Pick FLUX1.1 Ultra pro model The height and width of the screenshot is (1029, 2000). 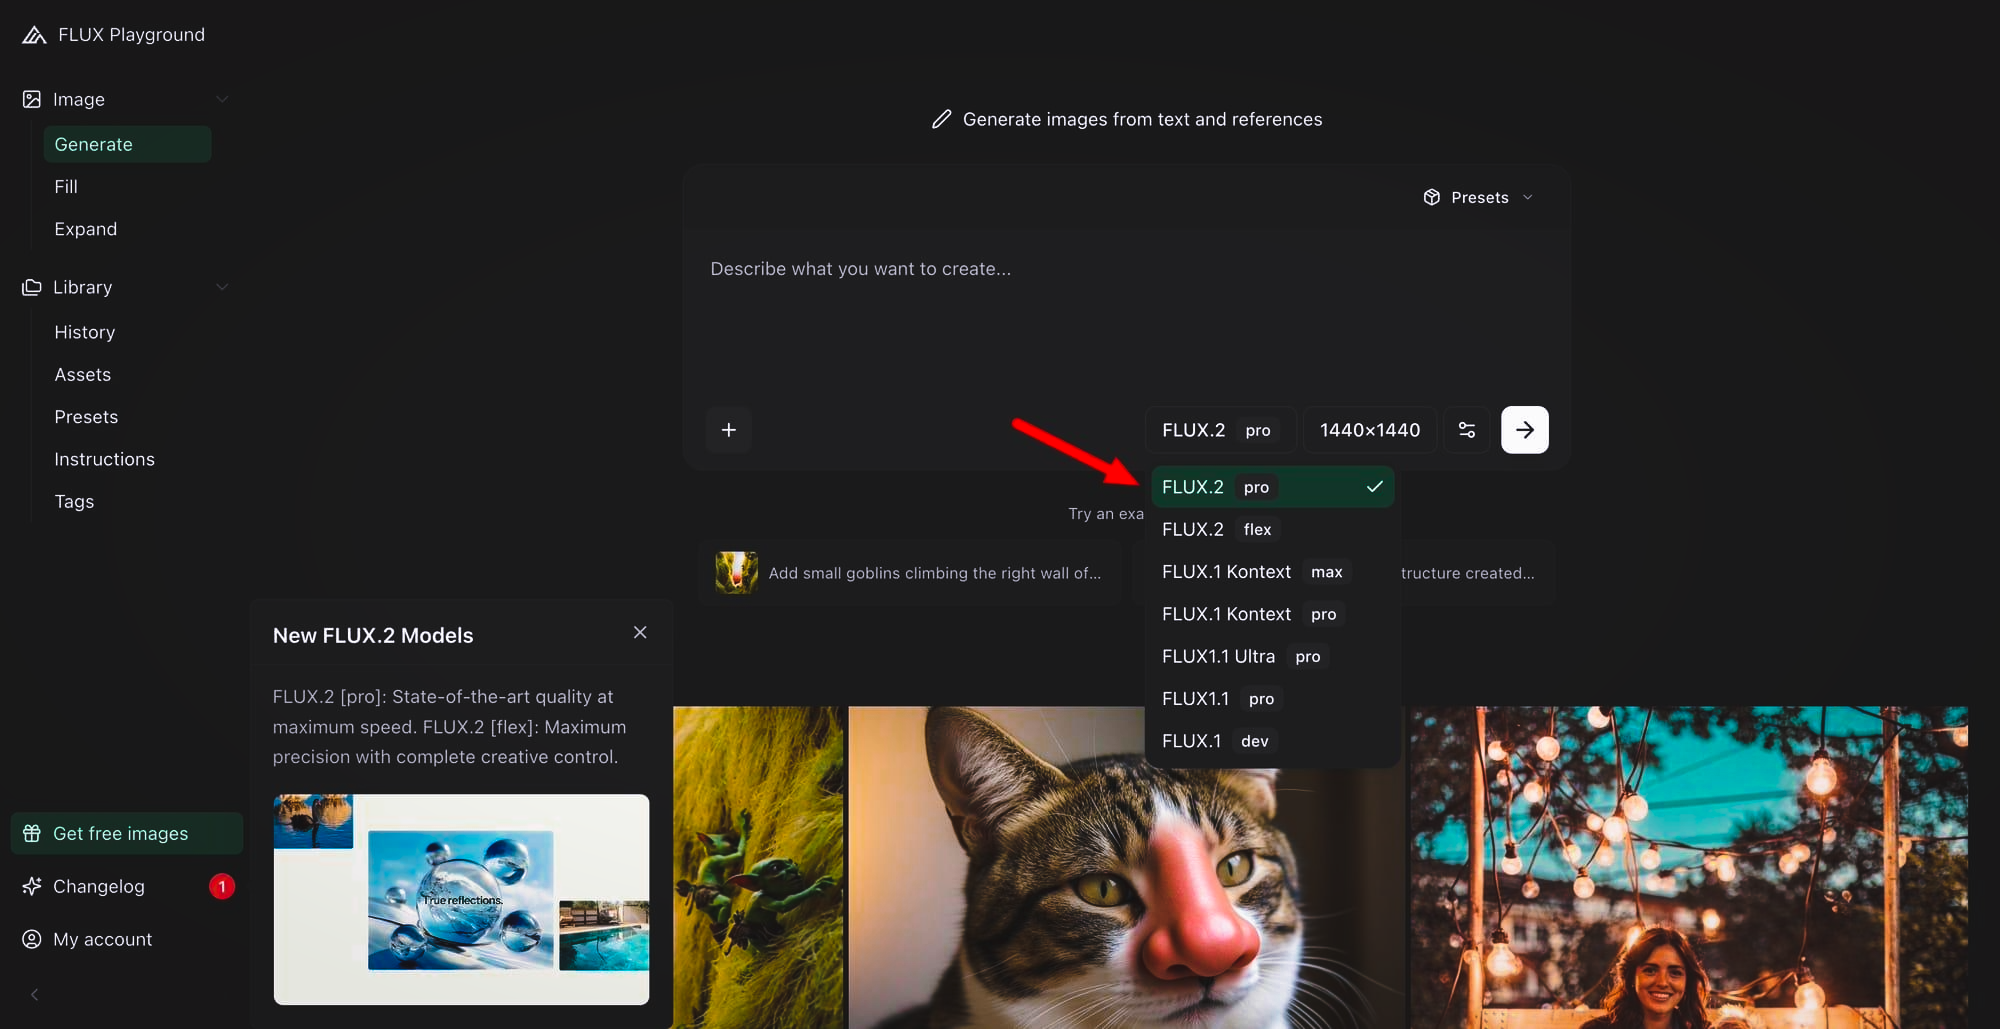(1272, 656)
